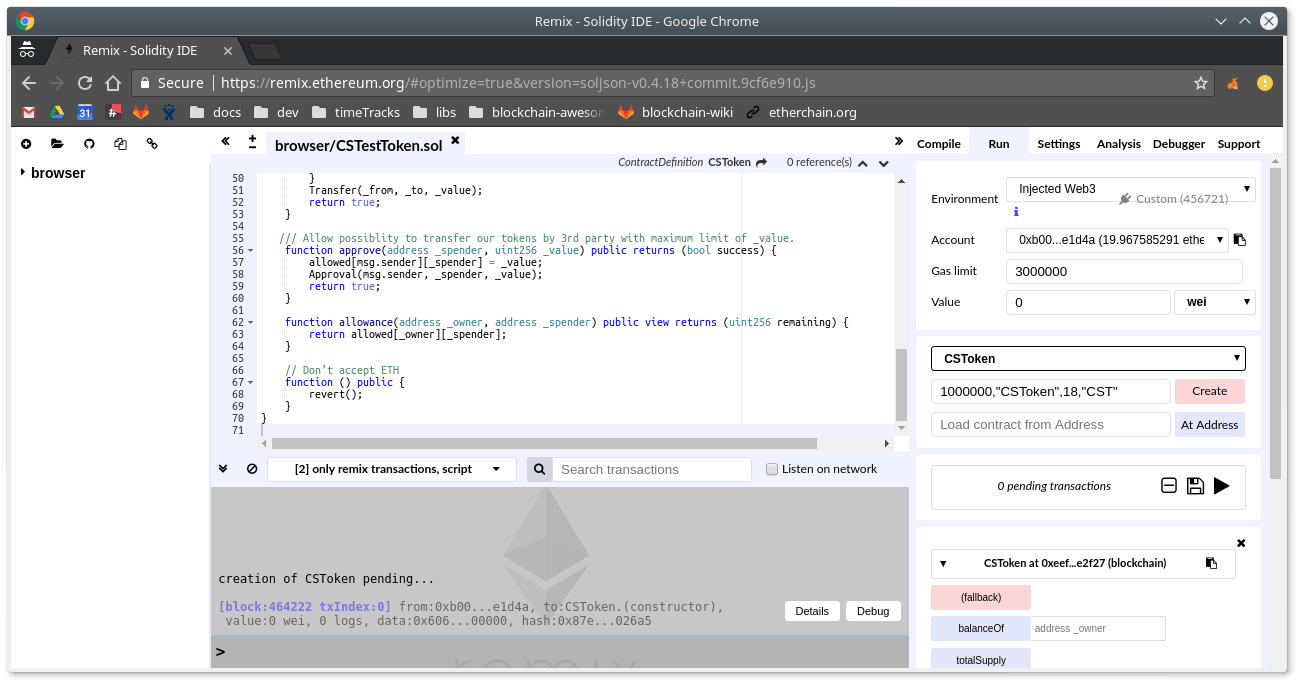Open the terminal transaction filter dropdown
Viewport: 1300px width, 685px height.
[392, 469]
